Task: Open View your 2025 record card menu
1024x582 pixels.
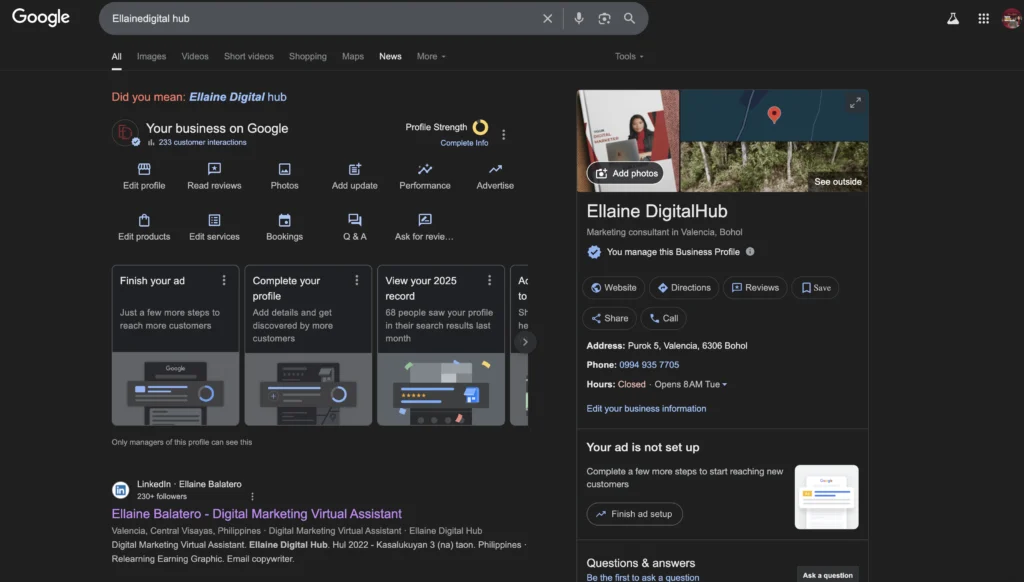Action: tap(489, 280)
